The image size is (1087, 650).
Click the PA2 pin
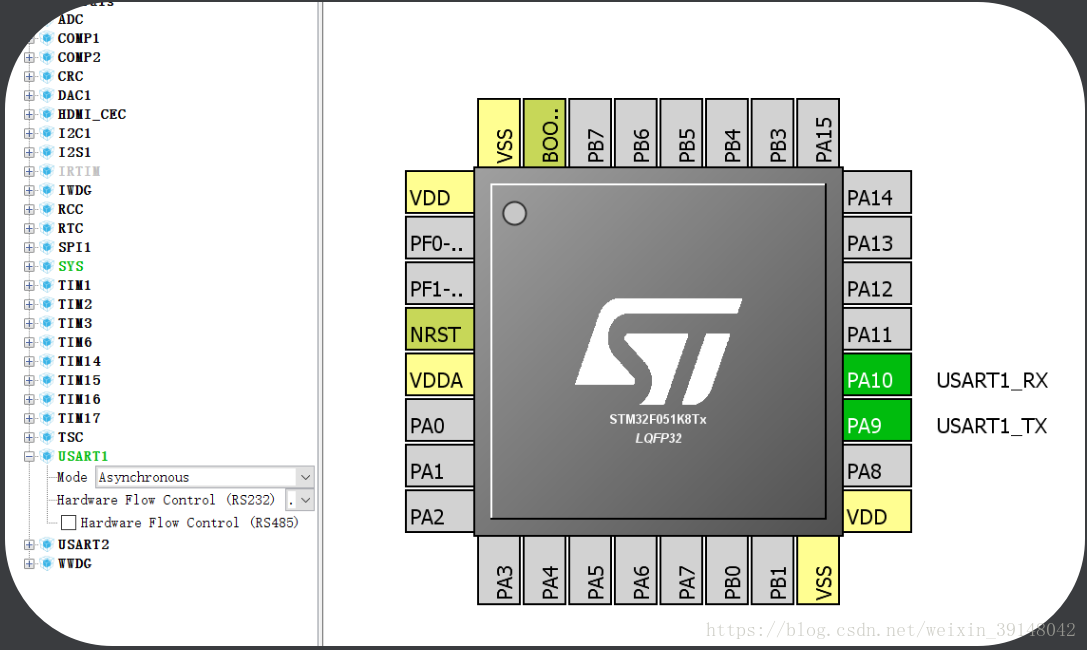pyautogui.click(x=440, y=511)
